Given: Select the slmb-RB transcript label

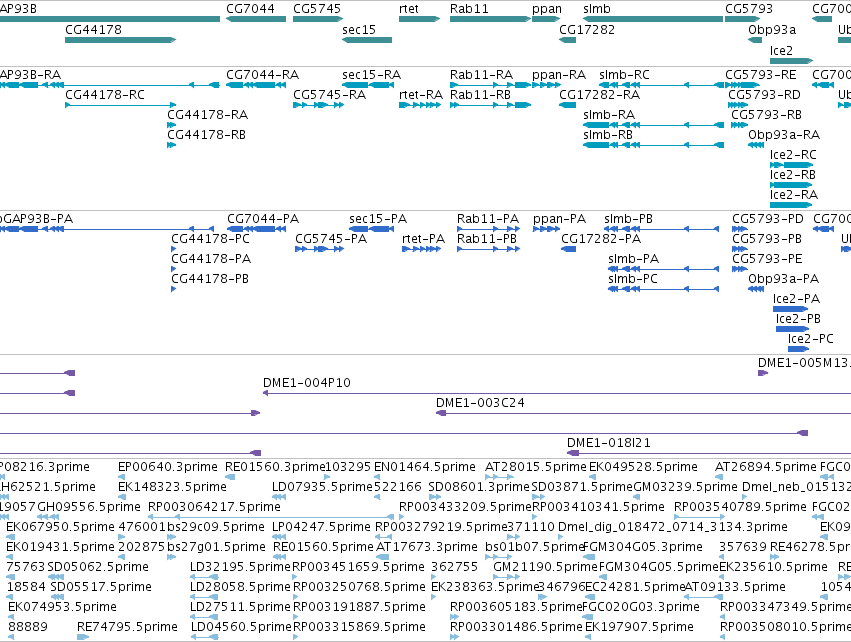Looking at the screenshot, I should [608, 135].
